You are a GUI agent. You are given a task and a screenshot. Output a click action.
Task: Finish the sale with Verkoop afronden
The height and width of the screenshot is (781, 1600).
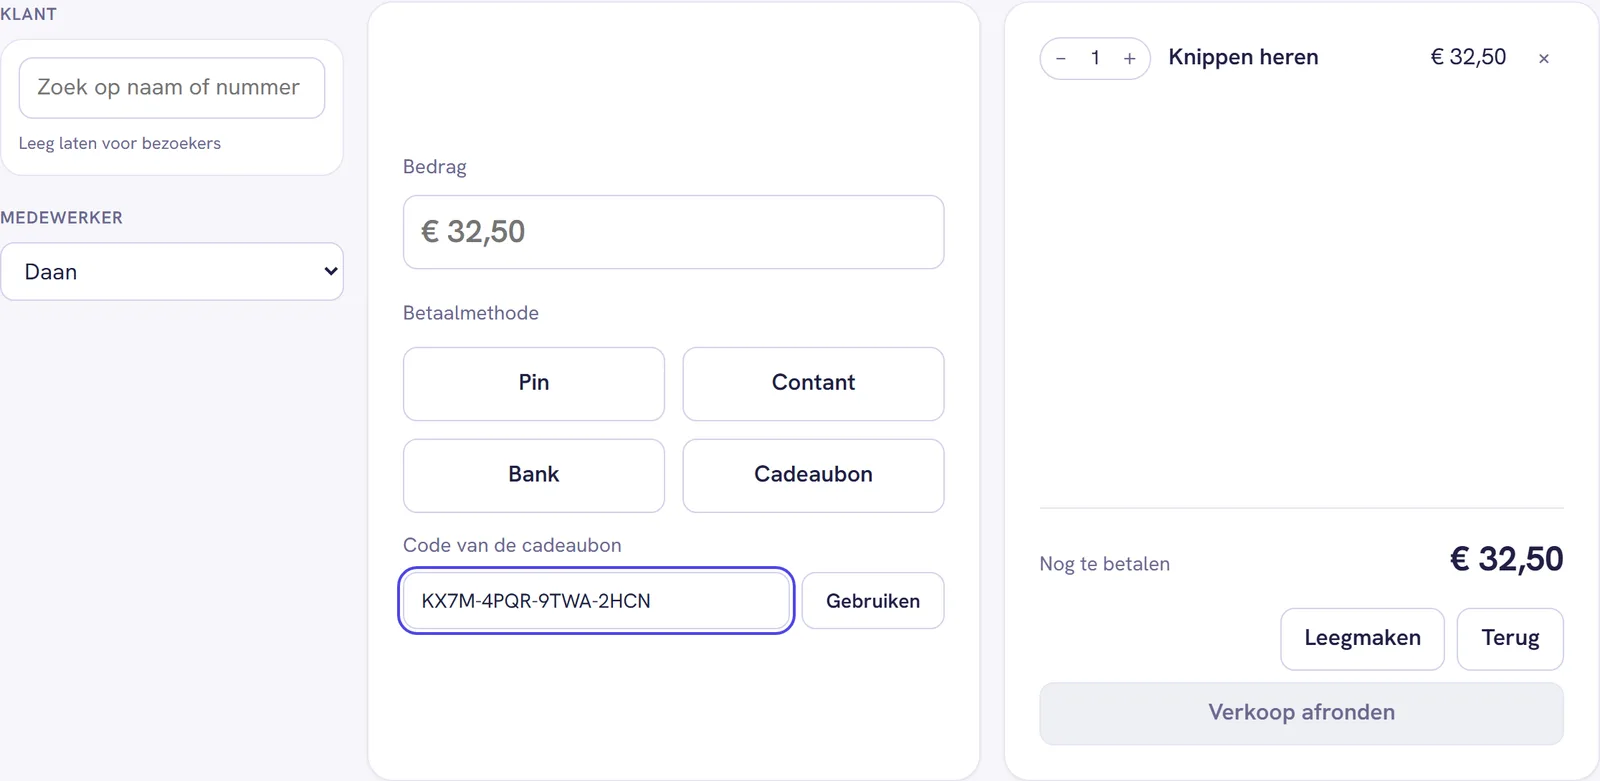[x=1301, y=713]
